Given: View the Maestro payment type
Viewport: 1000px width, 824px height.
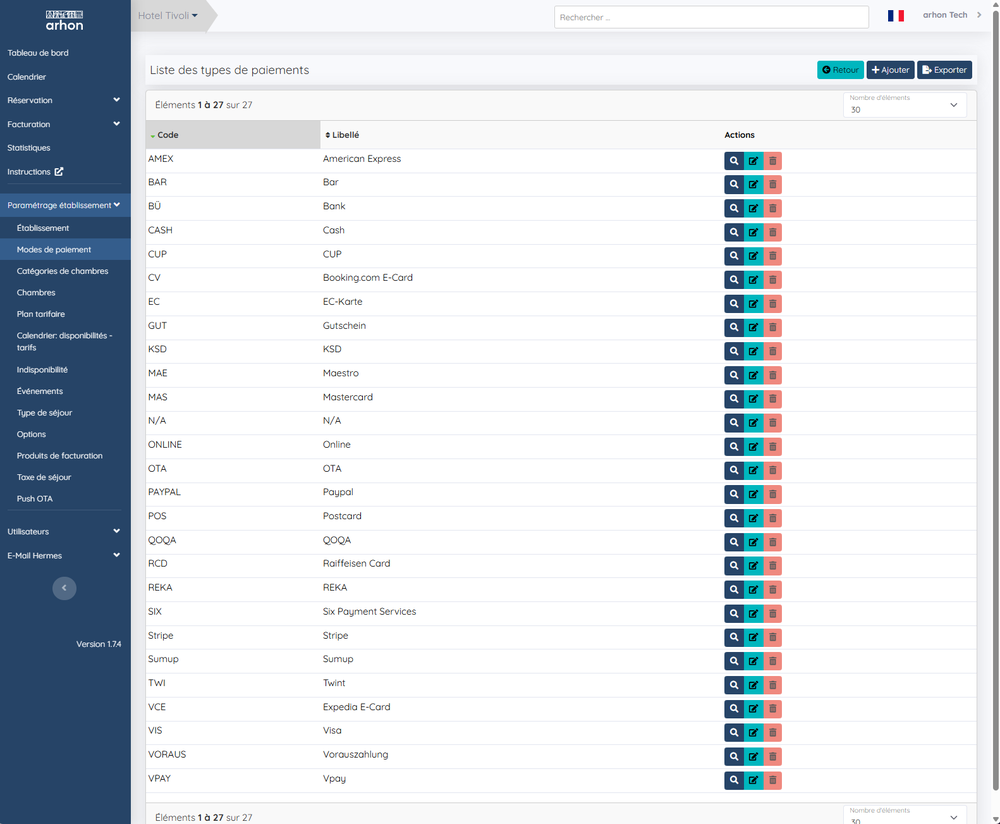Looking at the screenshot, I should tap(734, 375).
